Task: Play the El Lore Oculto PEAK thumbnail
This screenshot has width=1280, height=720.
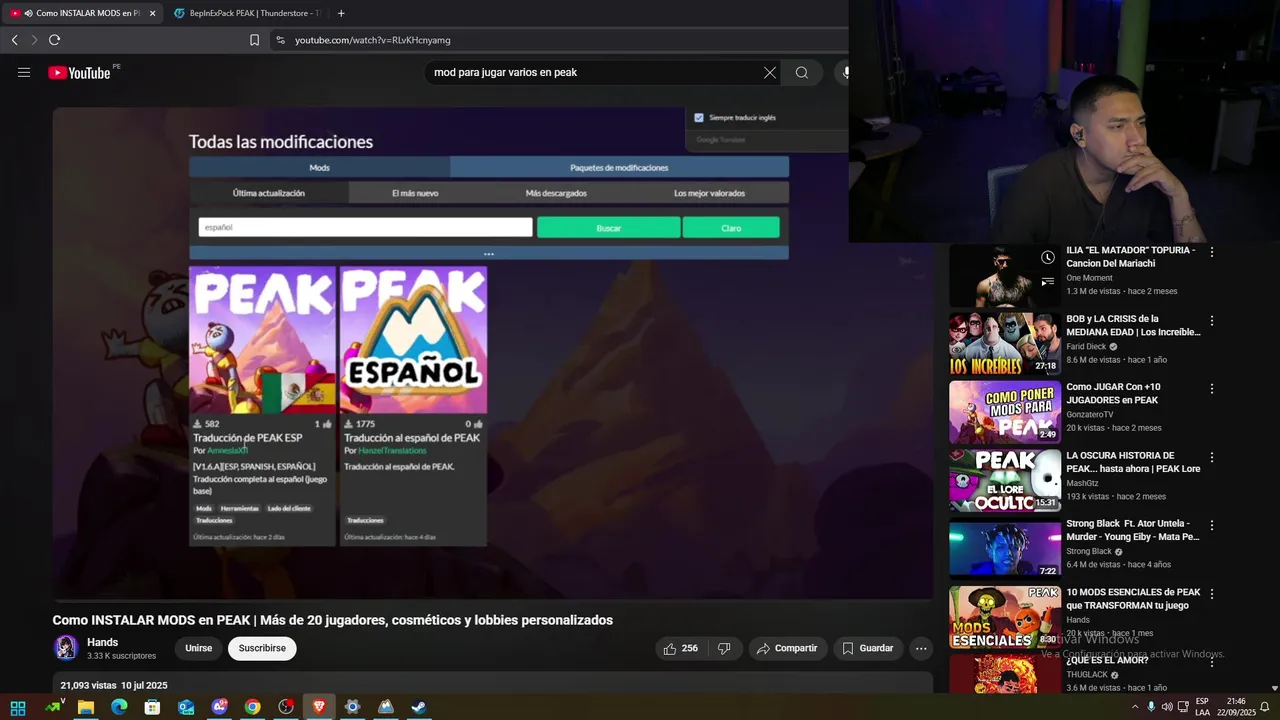Action: pyautogui.click(x=1005, y=480)
